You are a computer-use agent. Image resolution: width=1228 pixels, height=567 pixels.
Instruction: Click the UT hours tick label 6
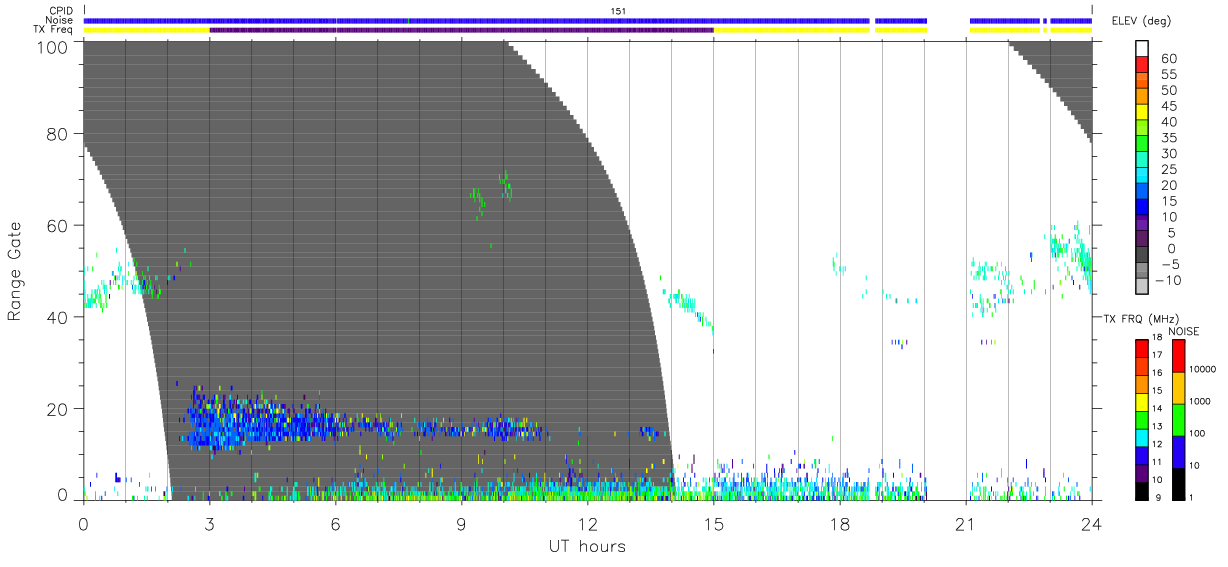tap(335, 523)
